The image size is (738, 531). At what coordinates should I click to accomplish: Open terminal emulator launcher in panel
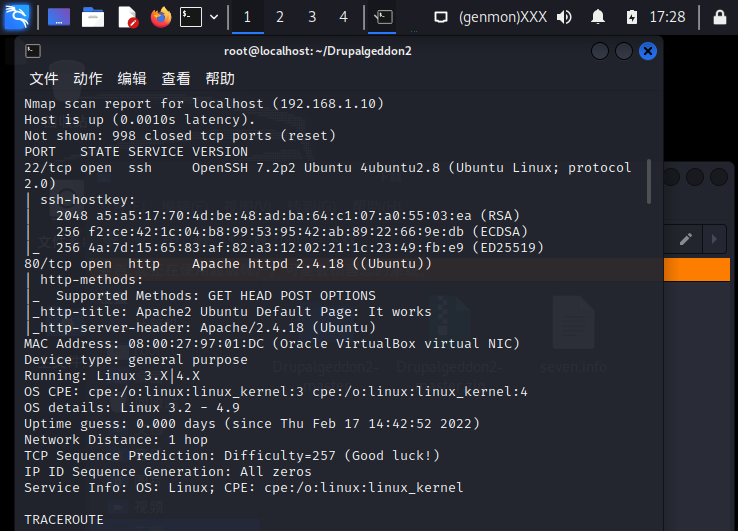pyautogui.click(x=191, y=17)
